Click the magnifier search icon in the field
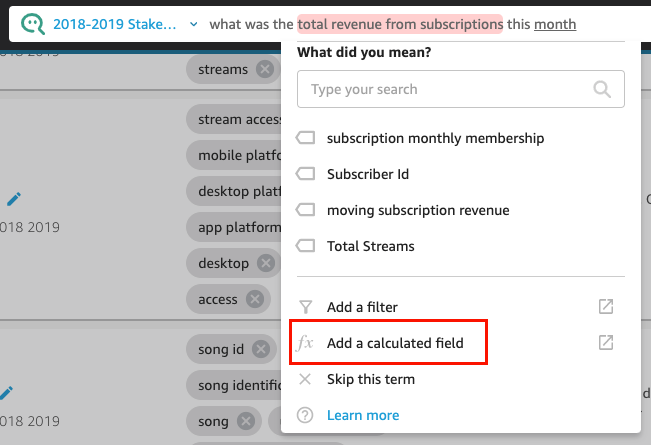651x445 pixels. point(602,89)
